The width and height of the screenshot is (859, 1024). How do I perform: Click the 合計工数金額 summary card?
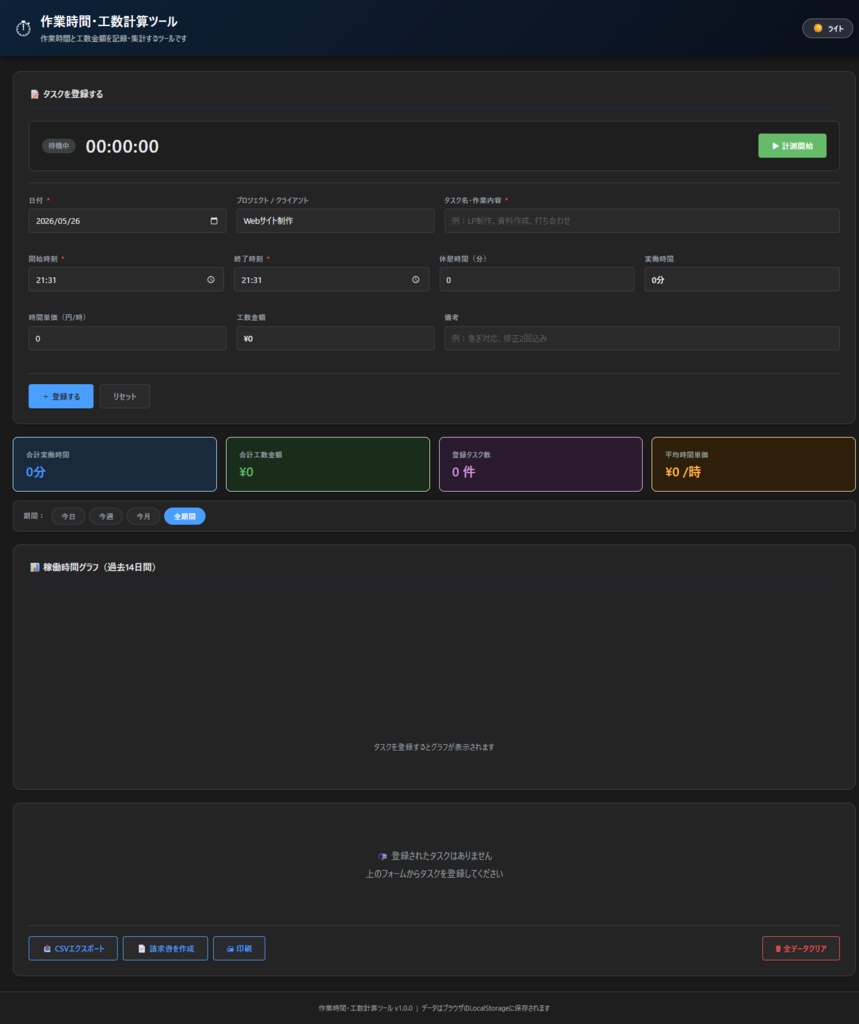coord(328,464)
